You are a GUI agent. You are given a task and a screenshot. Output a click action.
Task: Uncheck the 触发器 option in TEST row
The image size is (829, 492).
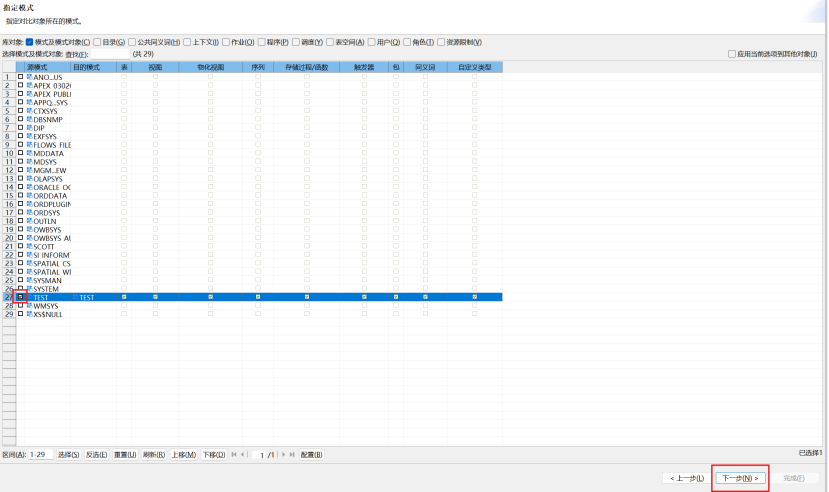(x=364, y=297)
